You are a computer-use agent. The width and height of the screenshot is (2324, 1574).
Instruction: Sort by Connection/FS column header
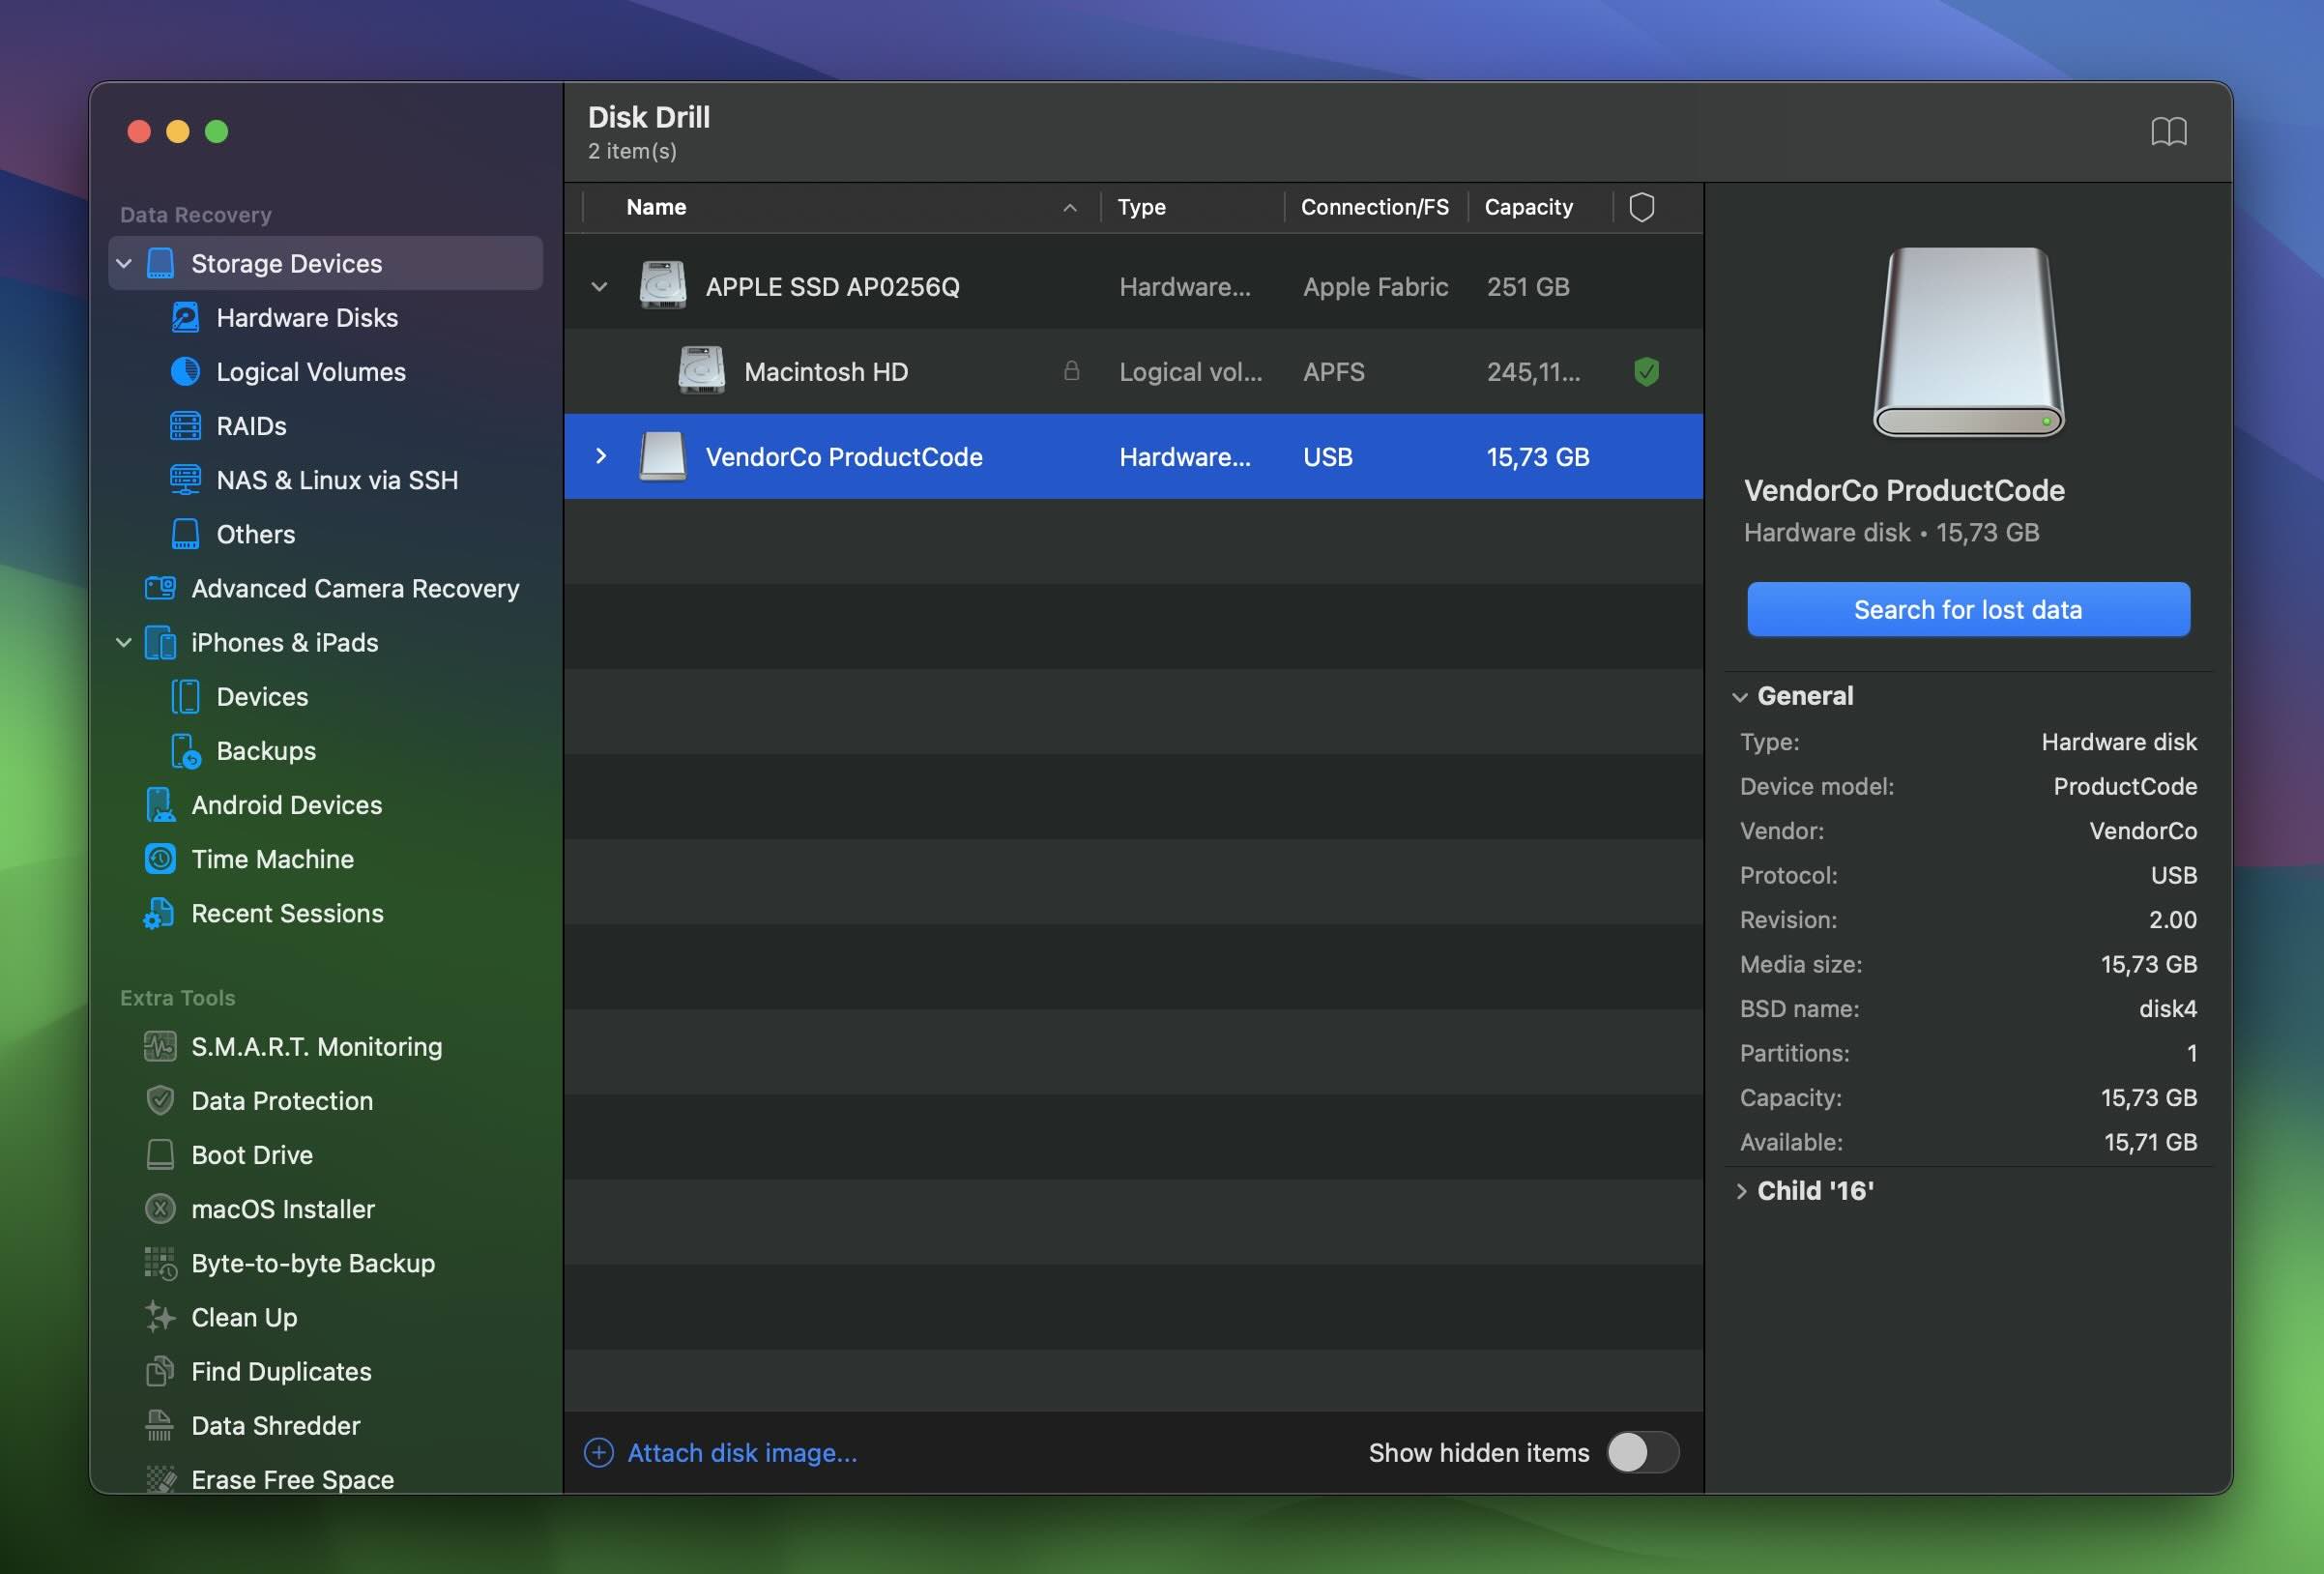pos(1374,207)
